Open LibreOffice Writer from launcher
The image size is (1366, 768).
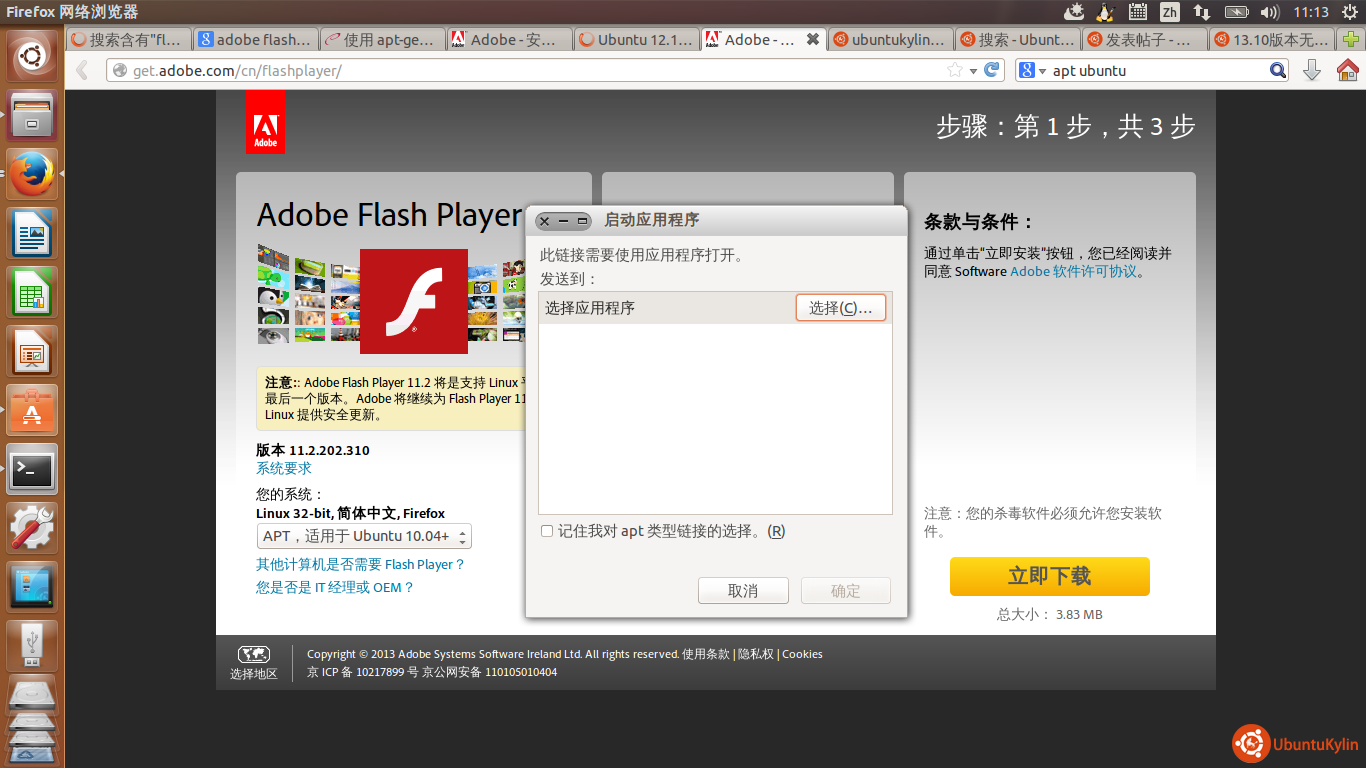(33, 233)
